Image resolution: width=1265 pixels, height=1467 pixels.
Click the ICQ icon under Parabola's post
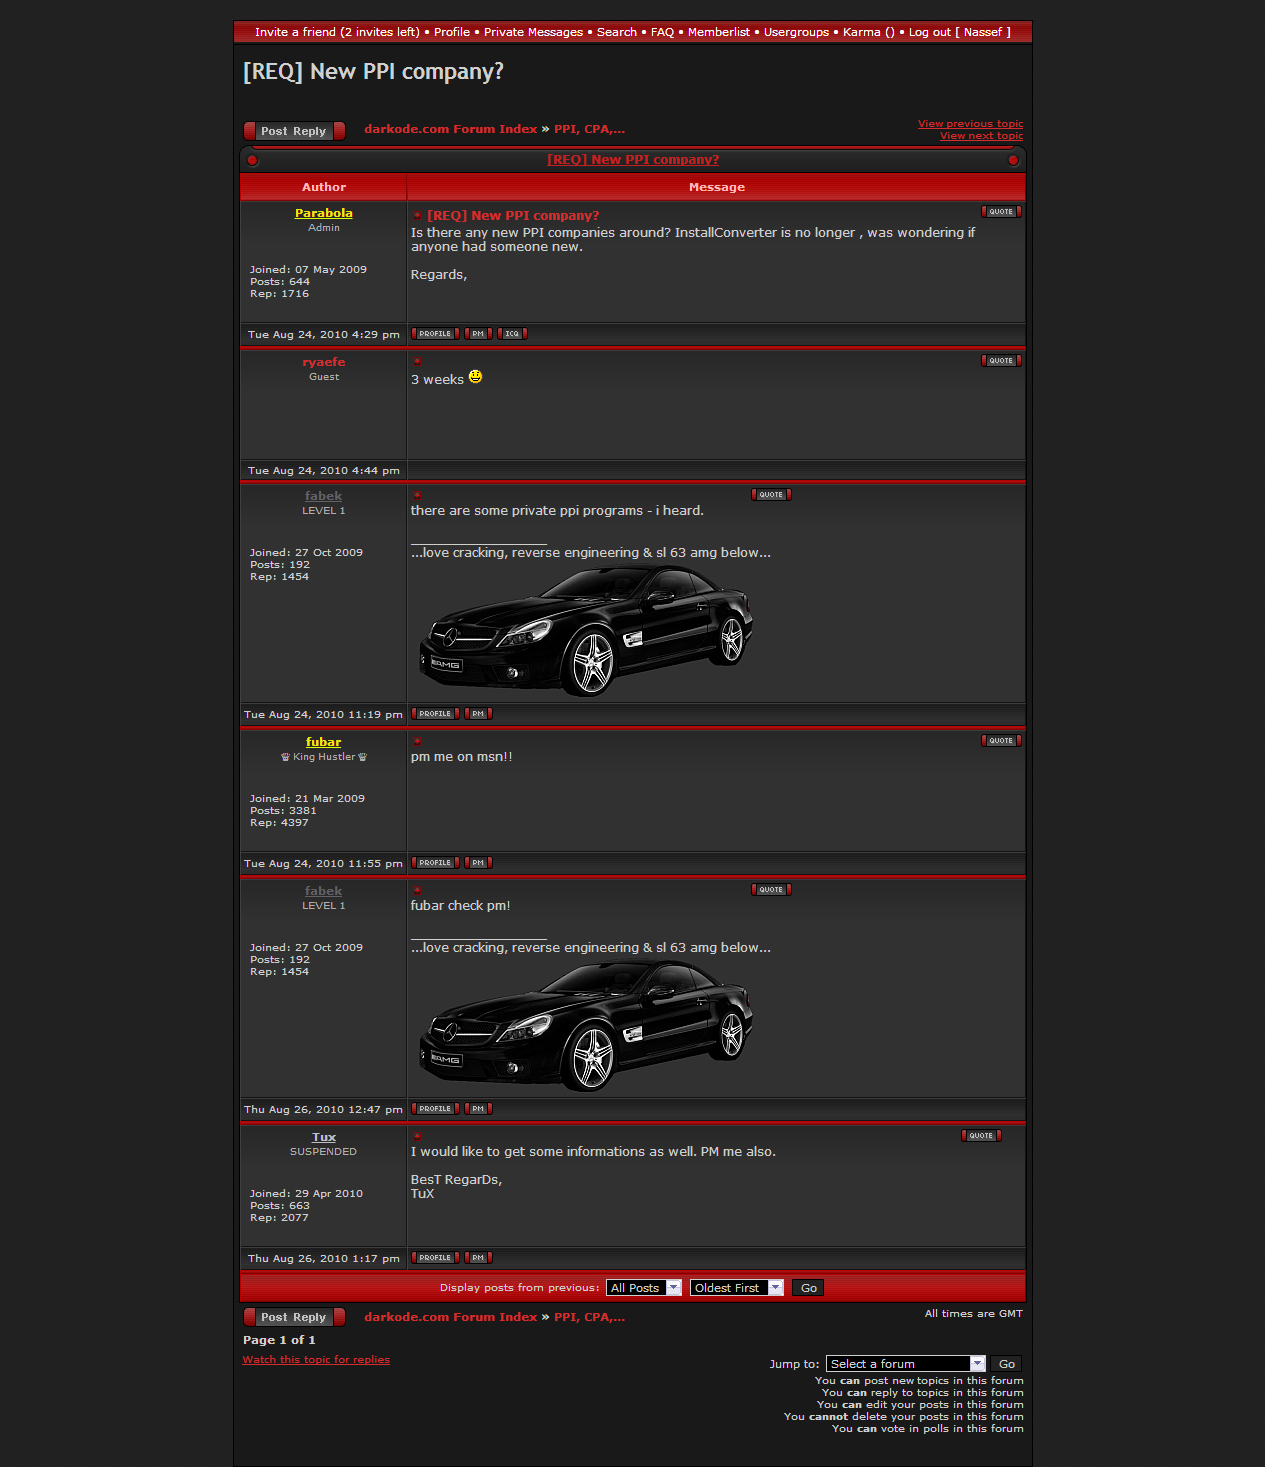click(512, 334)
